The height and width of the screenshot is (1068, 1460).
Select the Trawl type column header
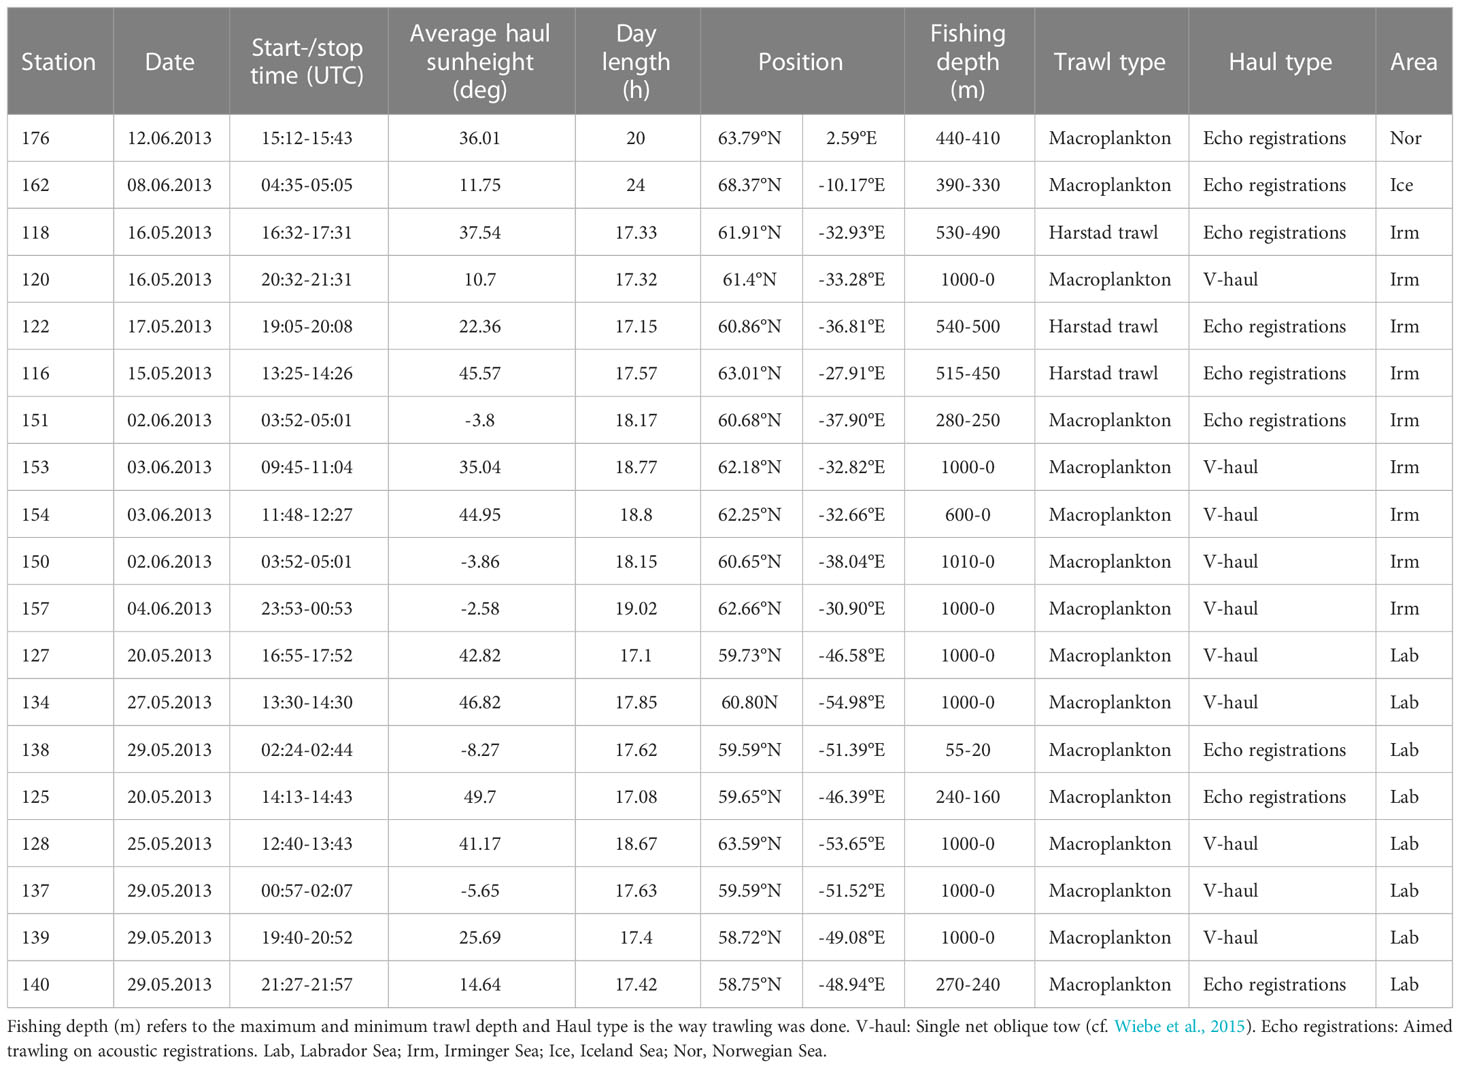[x=1109, y=62]
